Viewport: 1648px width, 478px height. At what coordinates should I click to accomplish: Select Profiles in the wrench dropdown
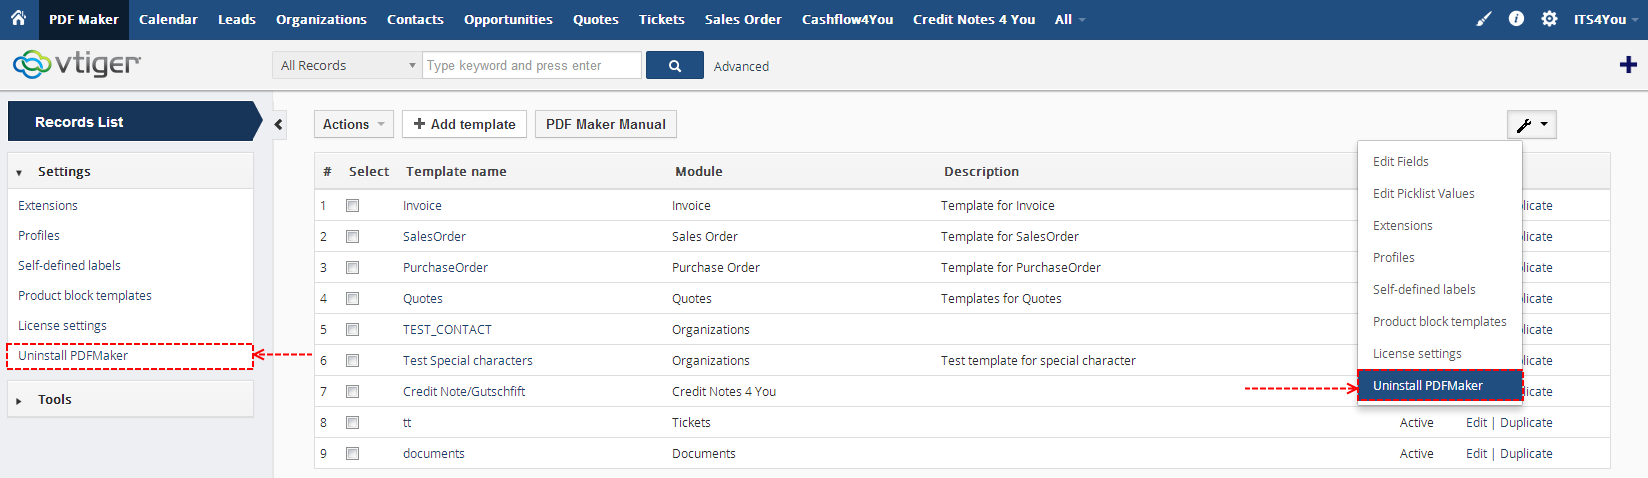[x=1440, y=257]
